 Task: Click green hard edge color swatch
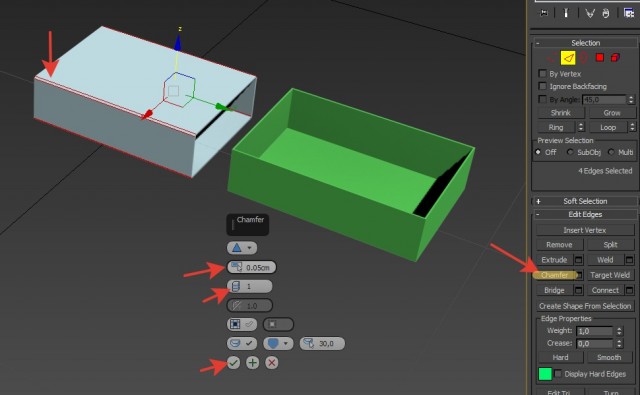coord(545,374)
